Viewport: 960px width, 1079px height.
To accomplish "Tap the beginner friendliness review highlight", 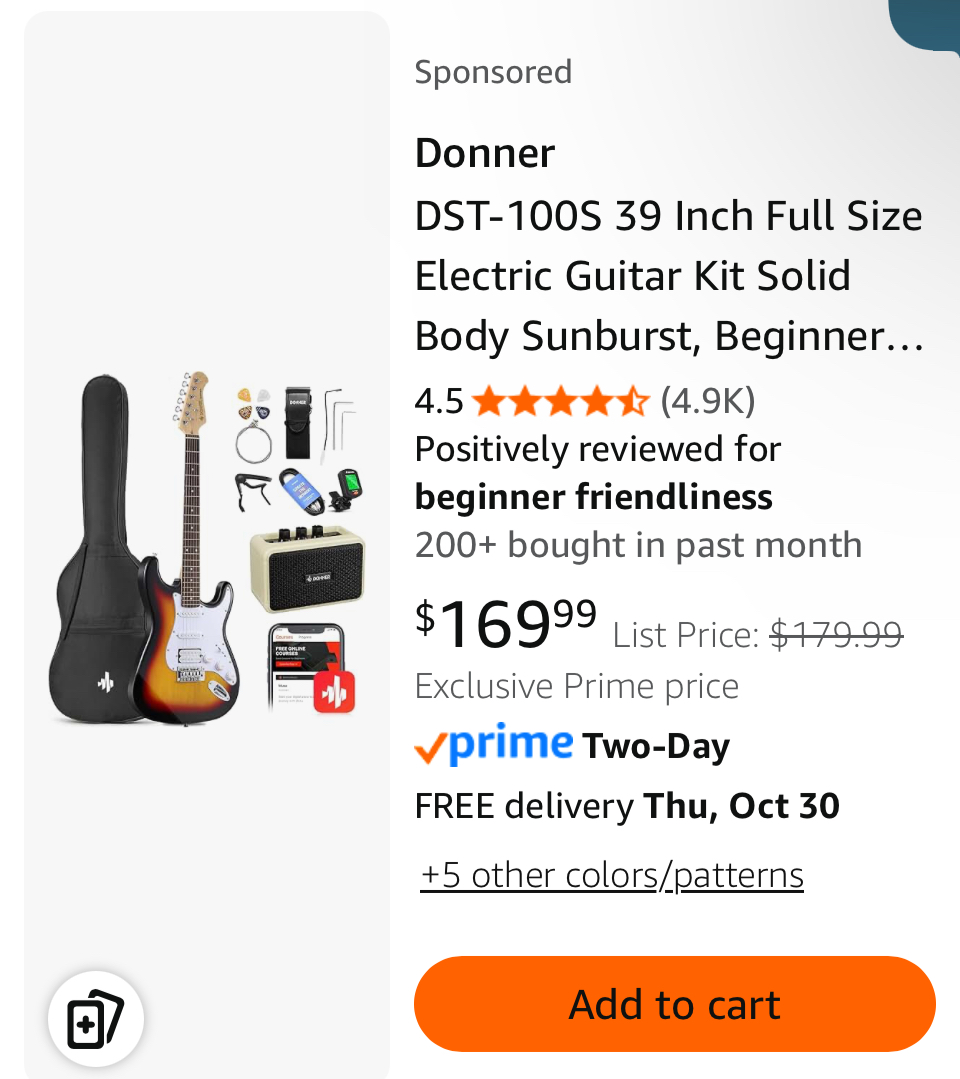I will 594,497.
